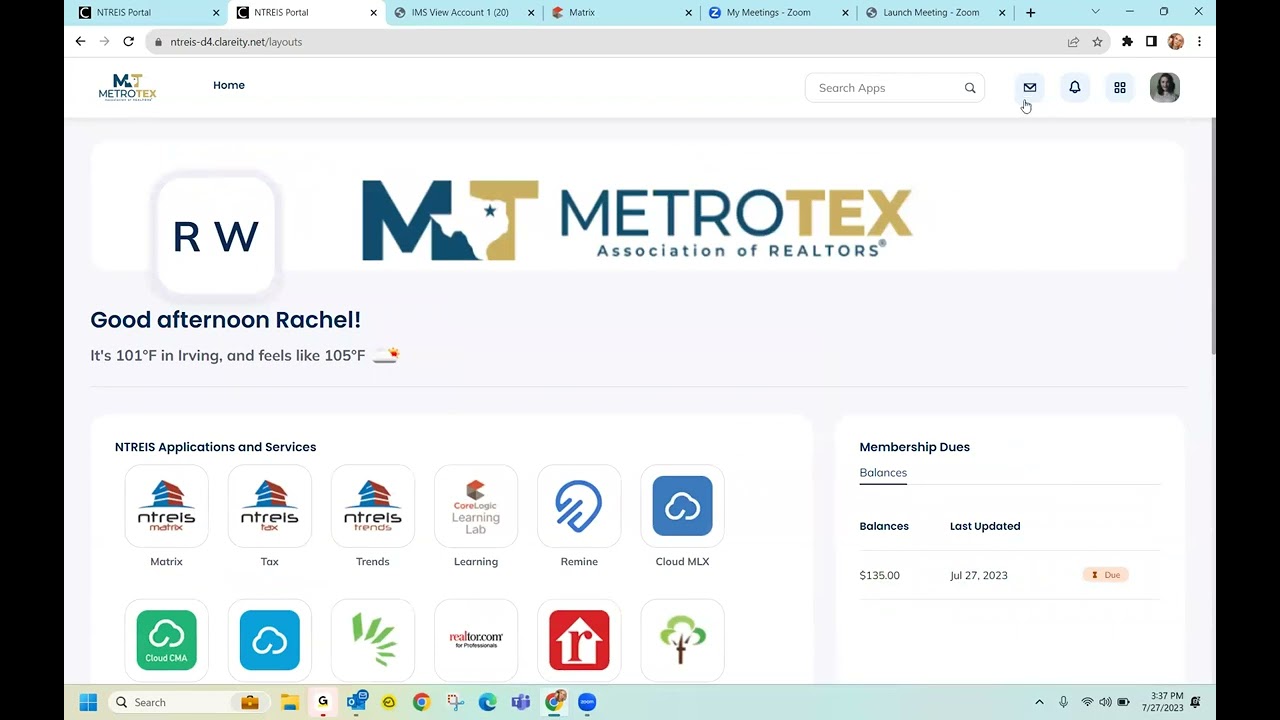
Task: Launch the Remine app
Action: tap(579, 506)
